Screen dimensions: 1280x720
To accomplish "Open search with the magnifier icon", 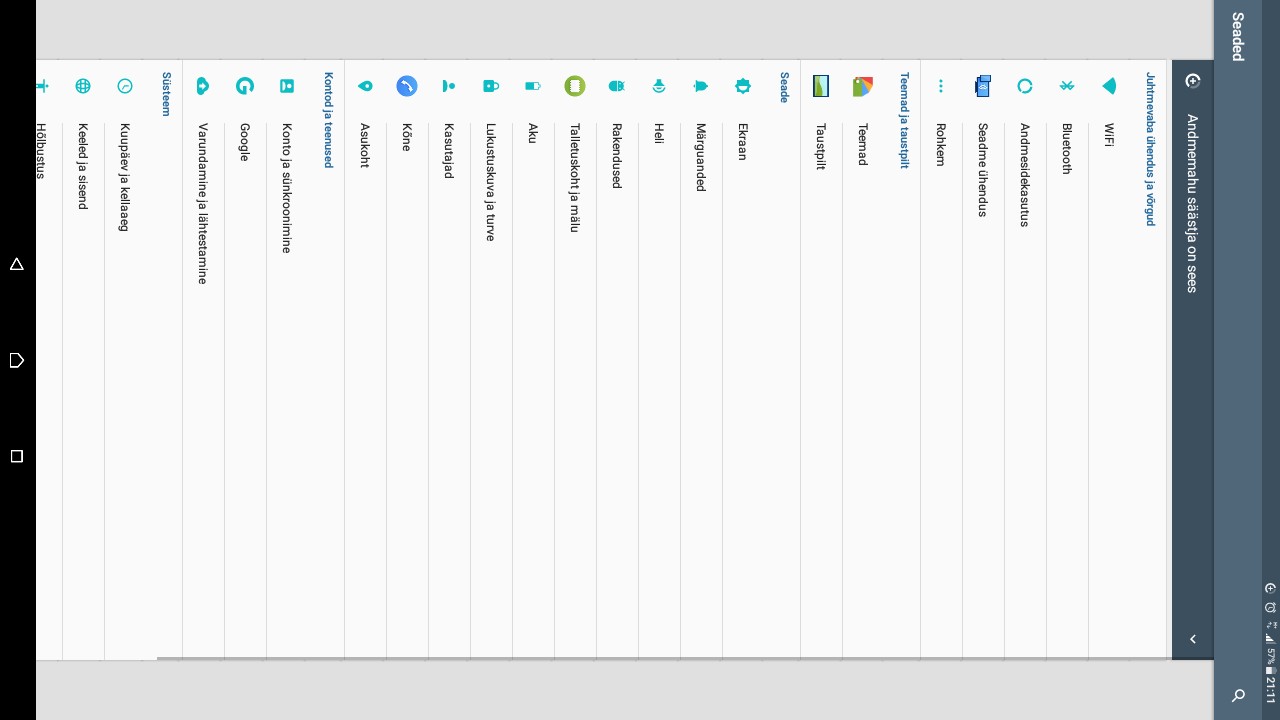I will 1239,695.
